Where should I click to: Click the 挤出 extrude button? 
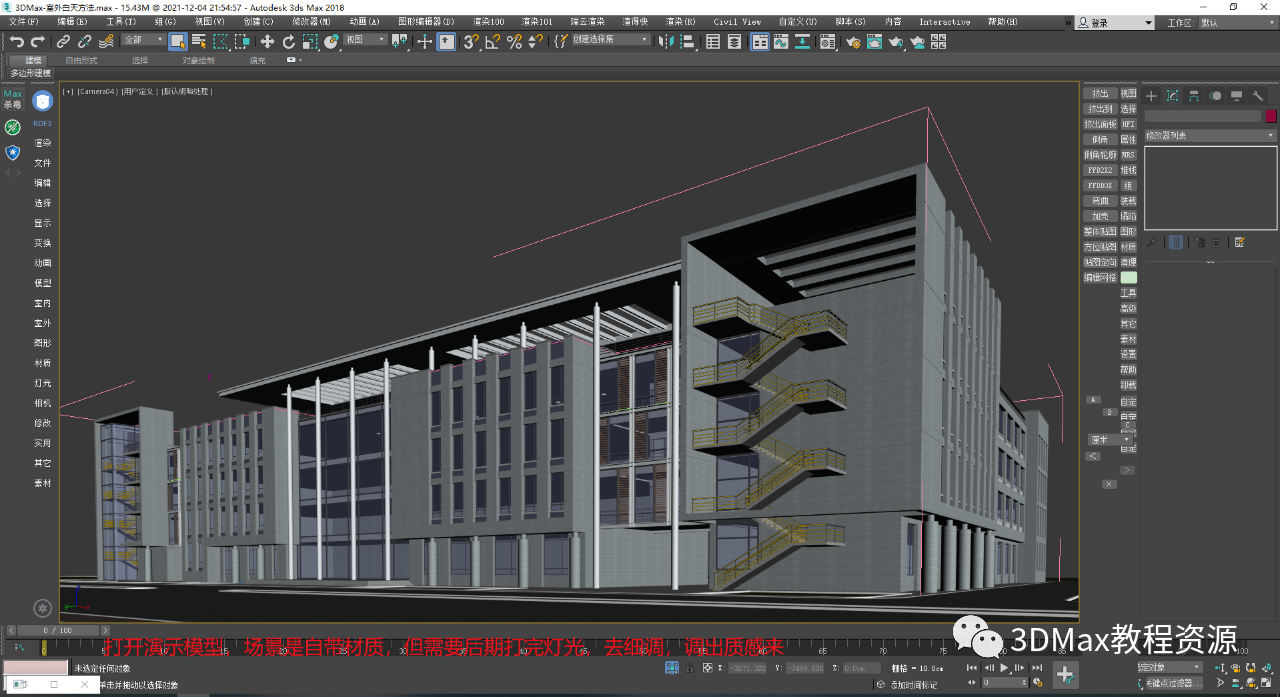(1099, 93)
